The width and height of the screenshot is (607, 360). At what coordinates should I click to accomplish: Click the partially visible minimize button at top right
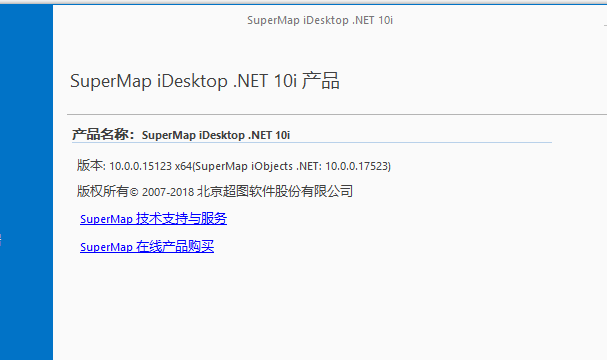605,25
